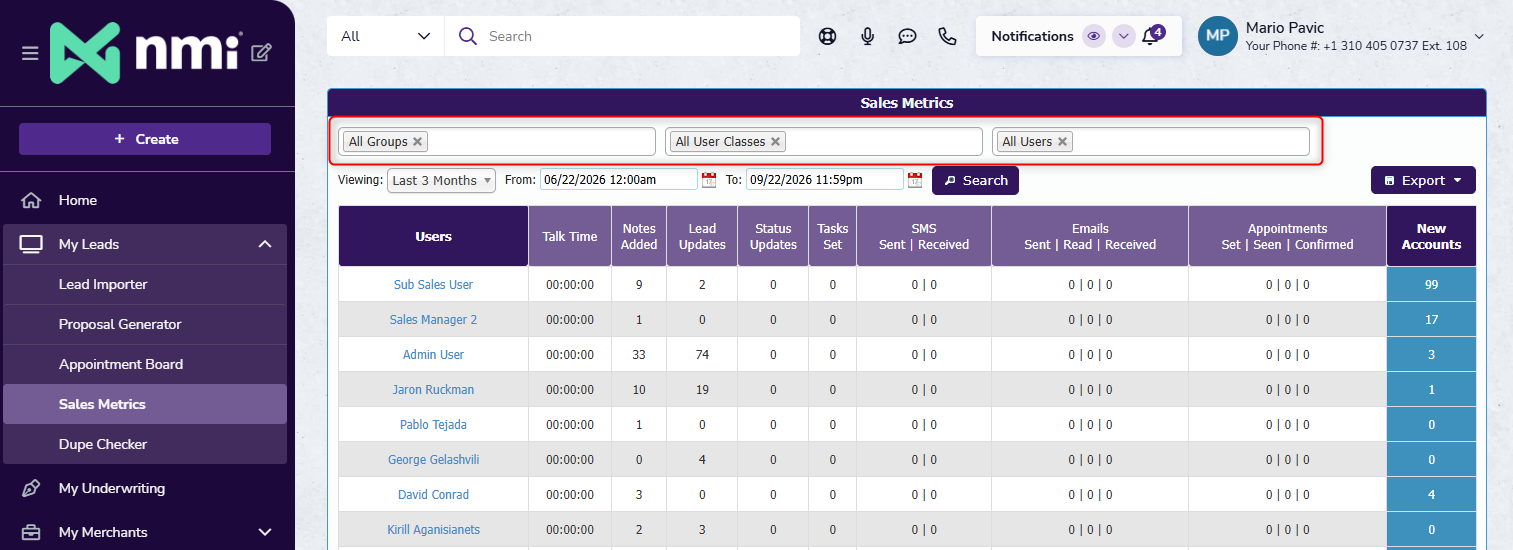Click the purple Search button
The height and width of the screenshot is (550, 1513).
click(x=975, y=180)
